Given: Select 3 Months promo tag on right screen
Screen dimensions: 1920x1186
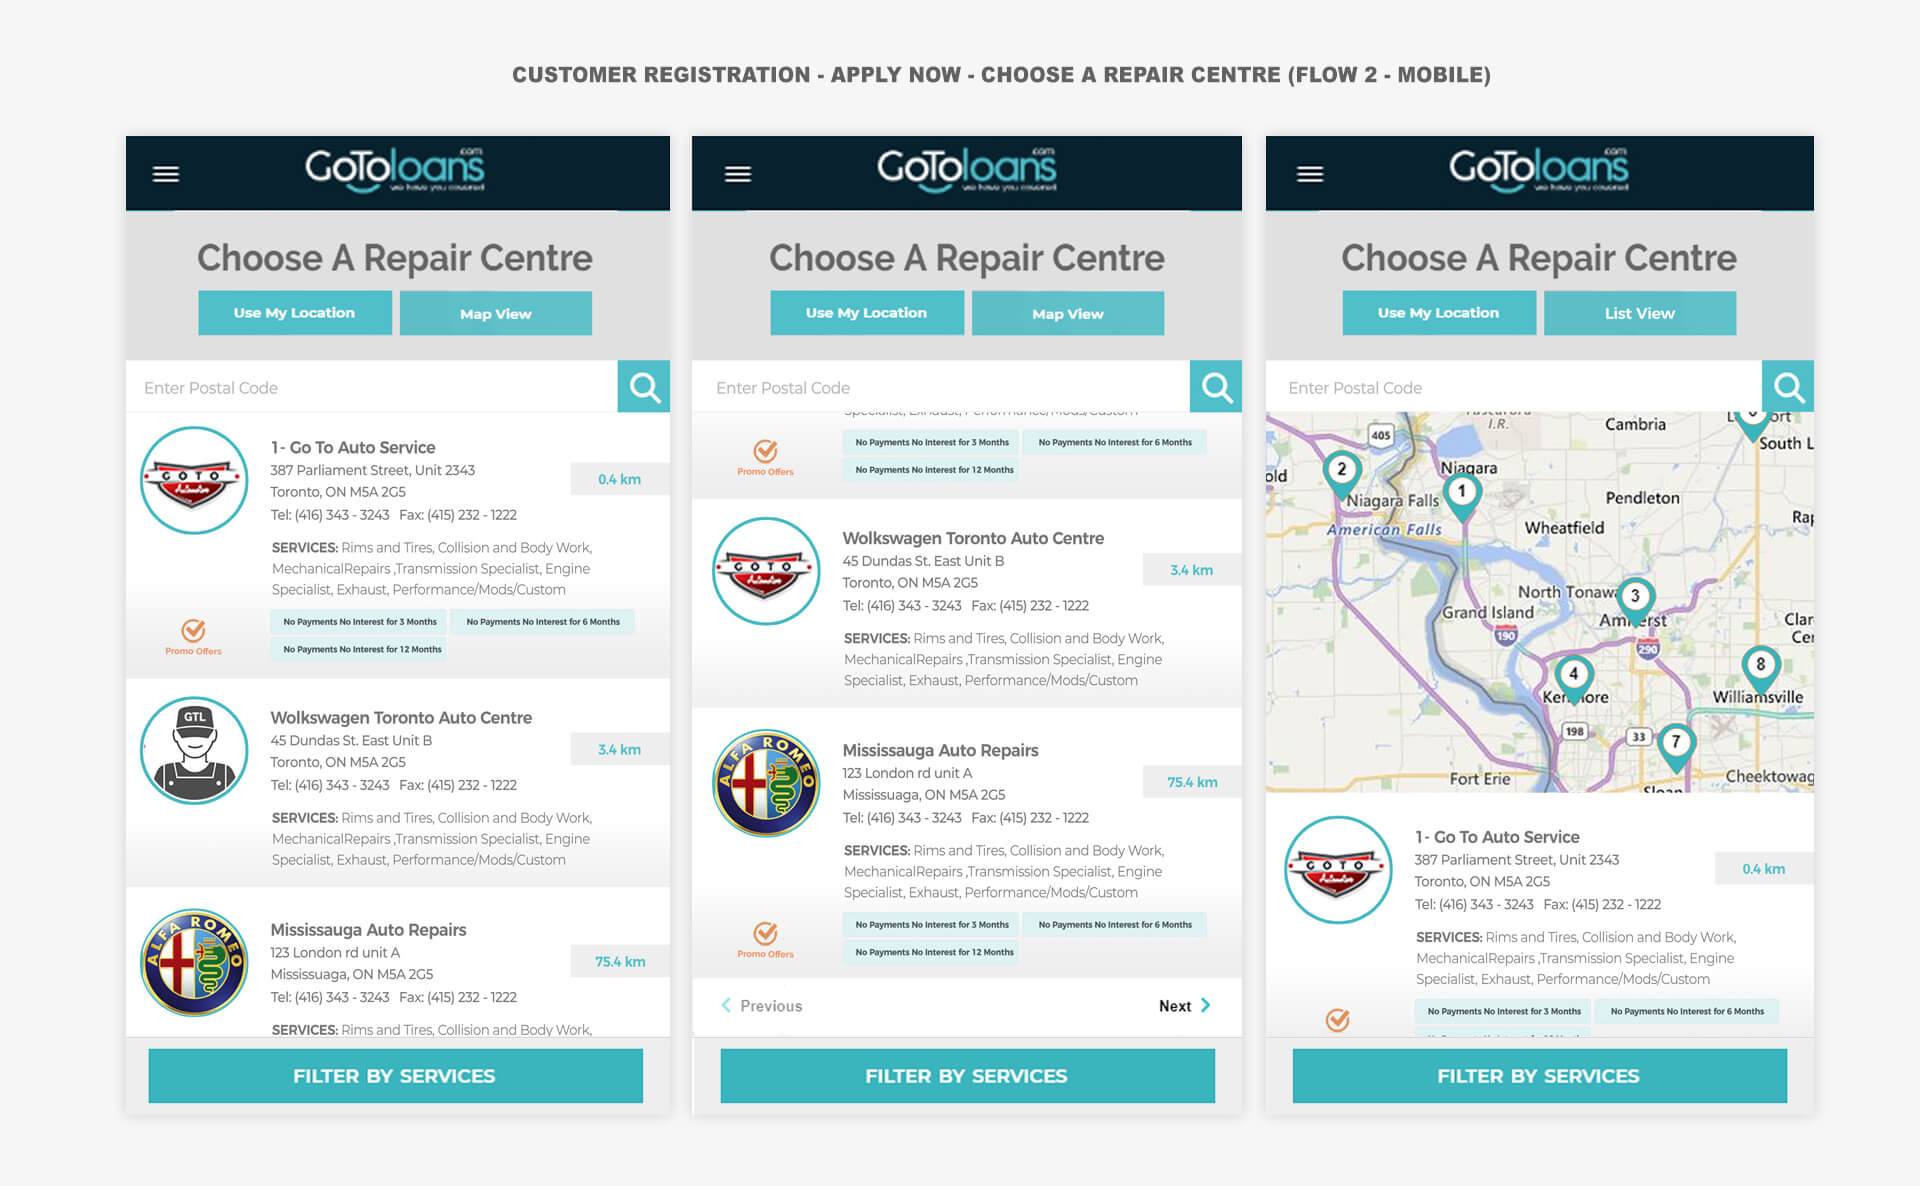Looking at the screenshot, I should (x=1504, y=1012).
